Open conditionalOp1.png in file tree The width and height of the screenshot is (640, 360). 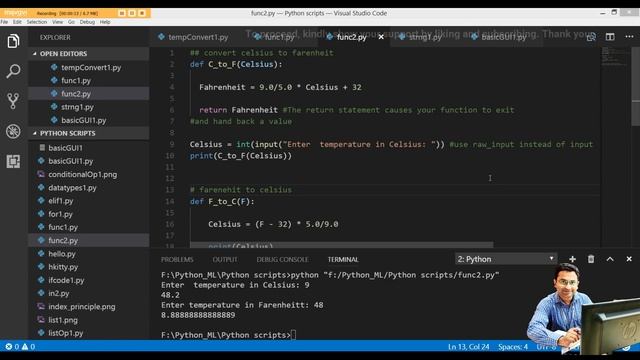click(89, 174)
